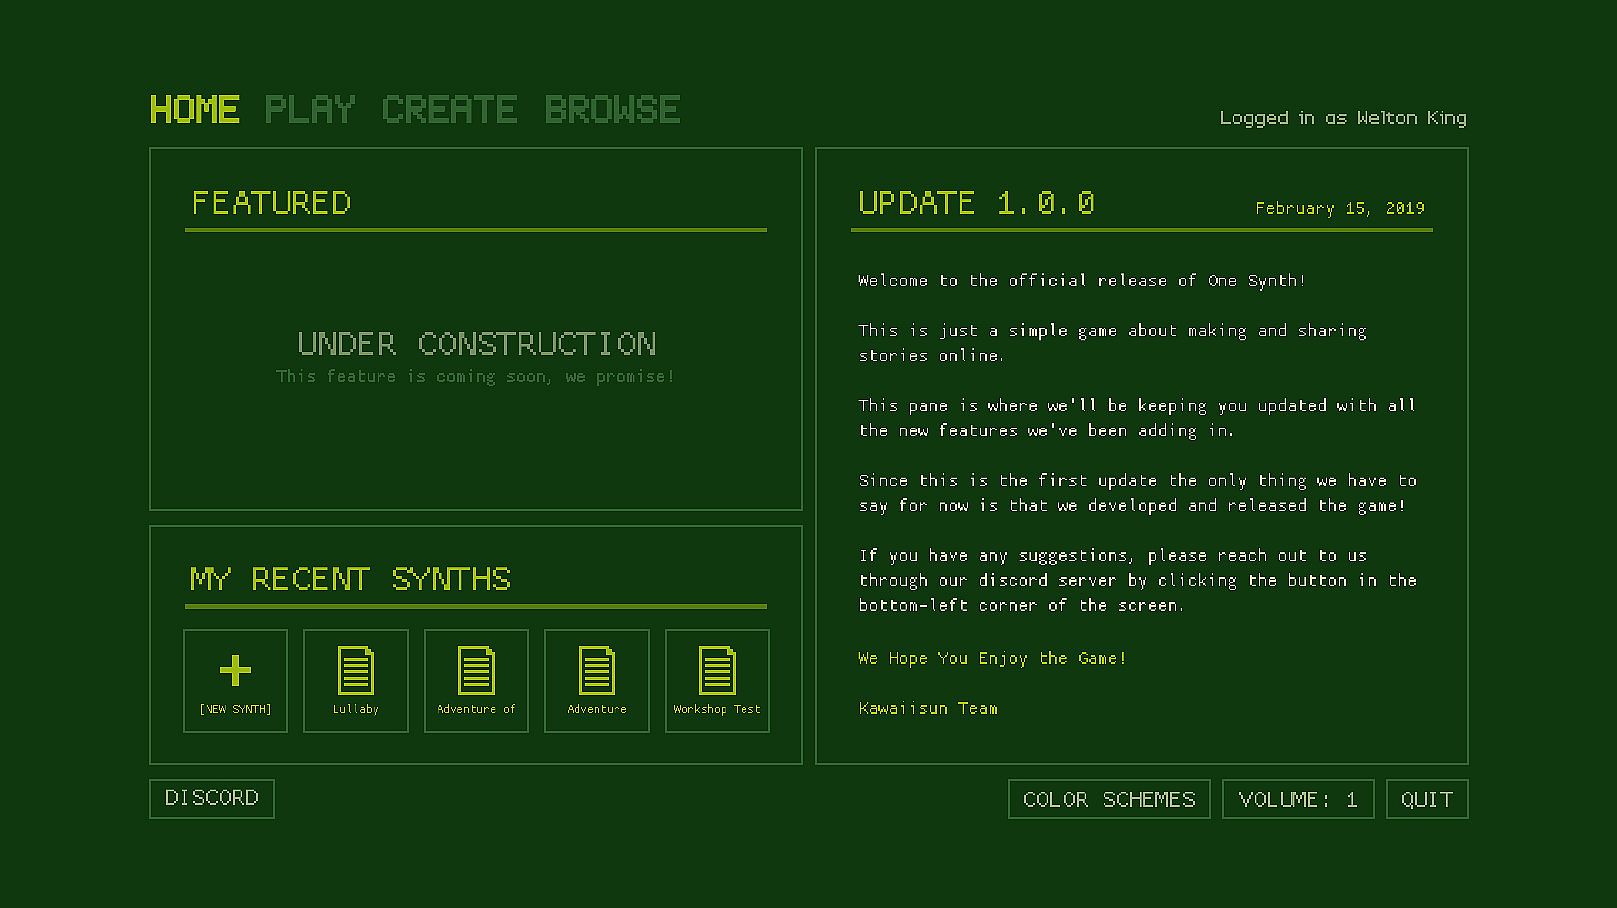Click 'This feature is coming soon' text
The width and height of the screenshot is (1617, 908).
(x=475, y=377)
